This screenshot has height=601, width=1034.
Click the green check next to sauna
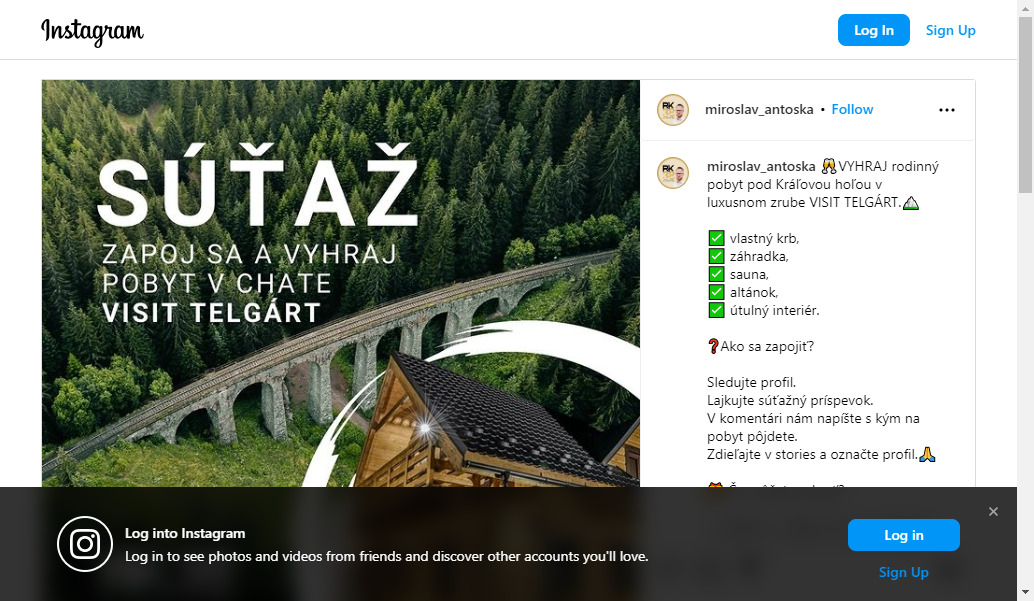coord(716,274)
